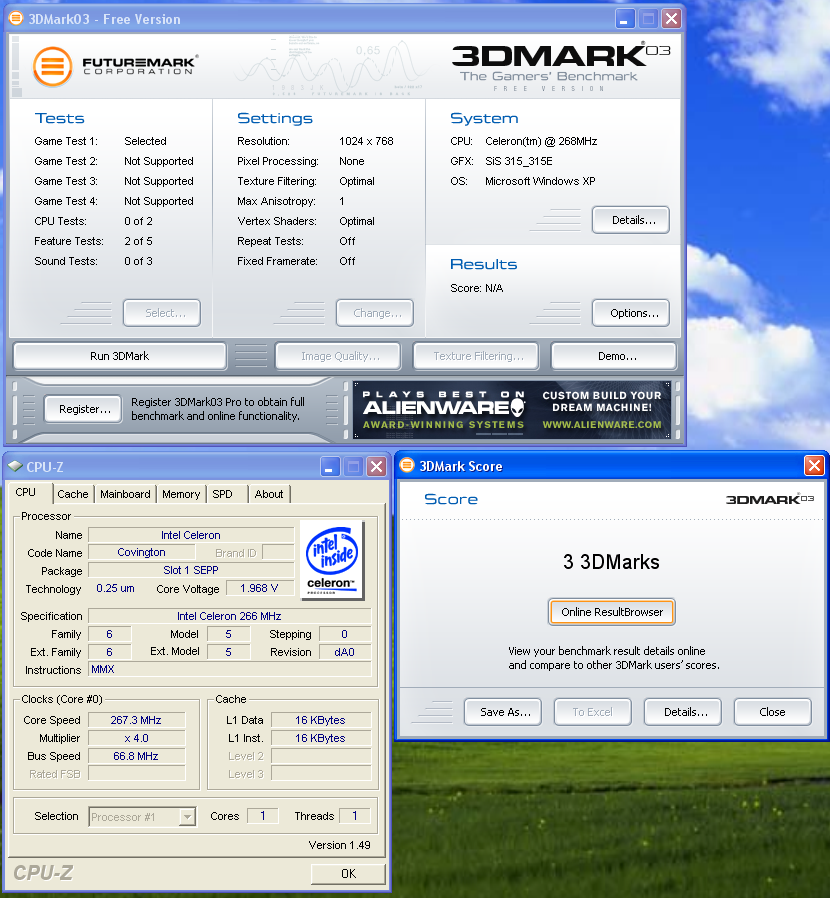Click the Package value Slot 1 SEPP
The width and height of the screenshot is (830, 898).
pyautogui.click(x=191, y=570)
